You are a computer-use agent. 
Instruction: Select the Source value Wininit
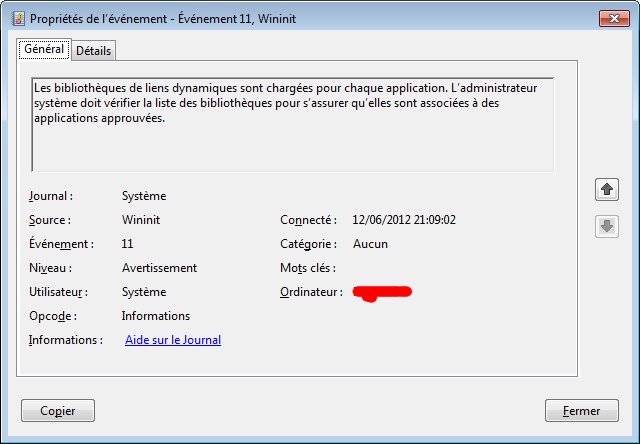tap(141, 220)
